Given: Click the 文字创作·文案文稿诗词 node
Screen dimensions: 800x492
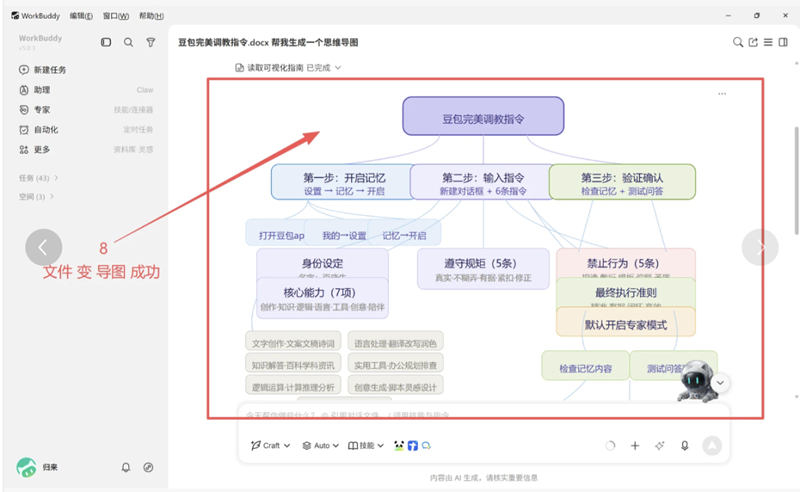Looking at the screenshot, I should pos(293,343).
